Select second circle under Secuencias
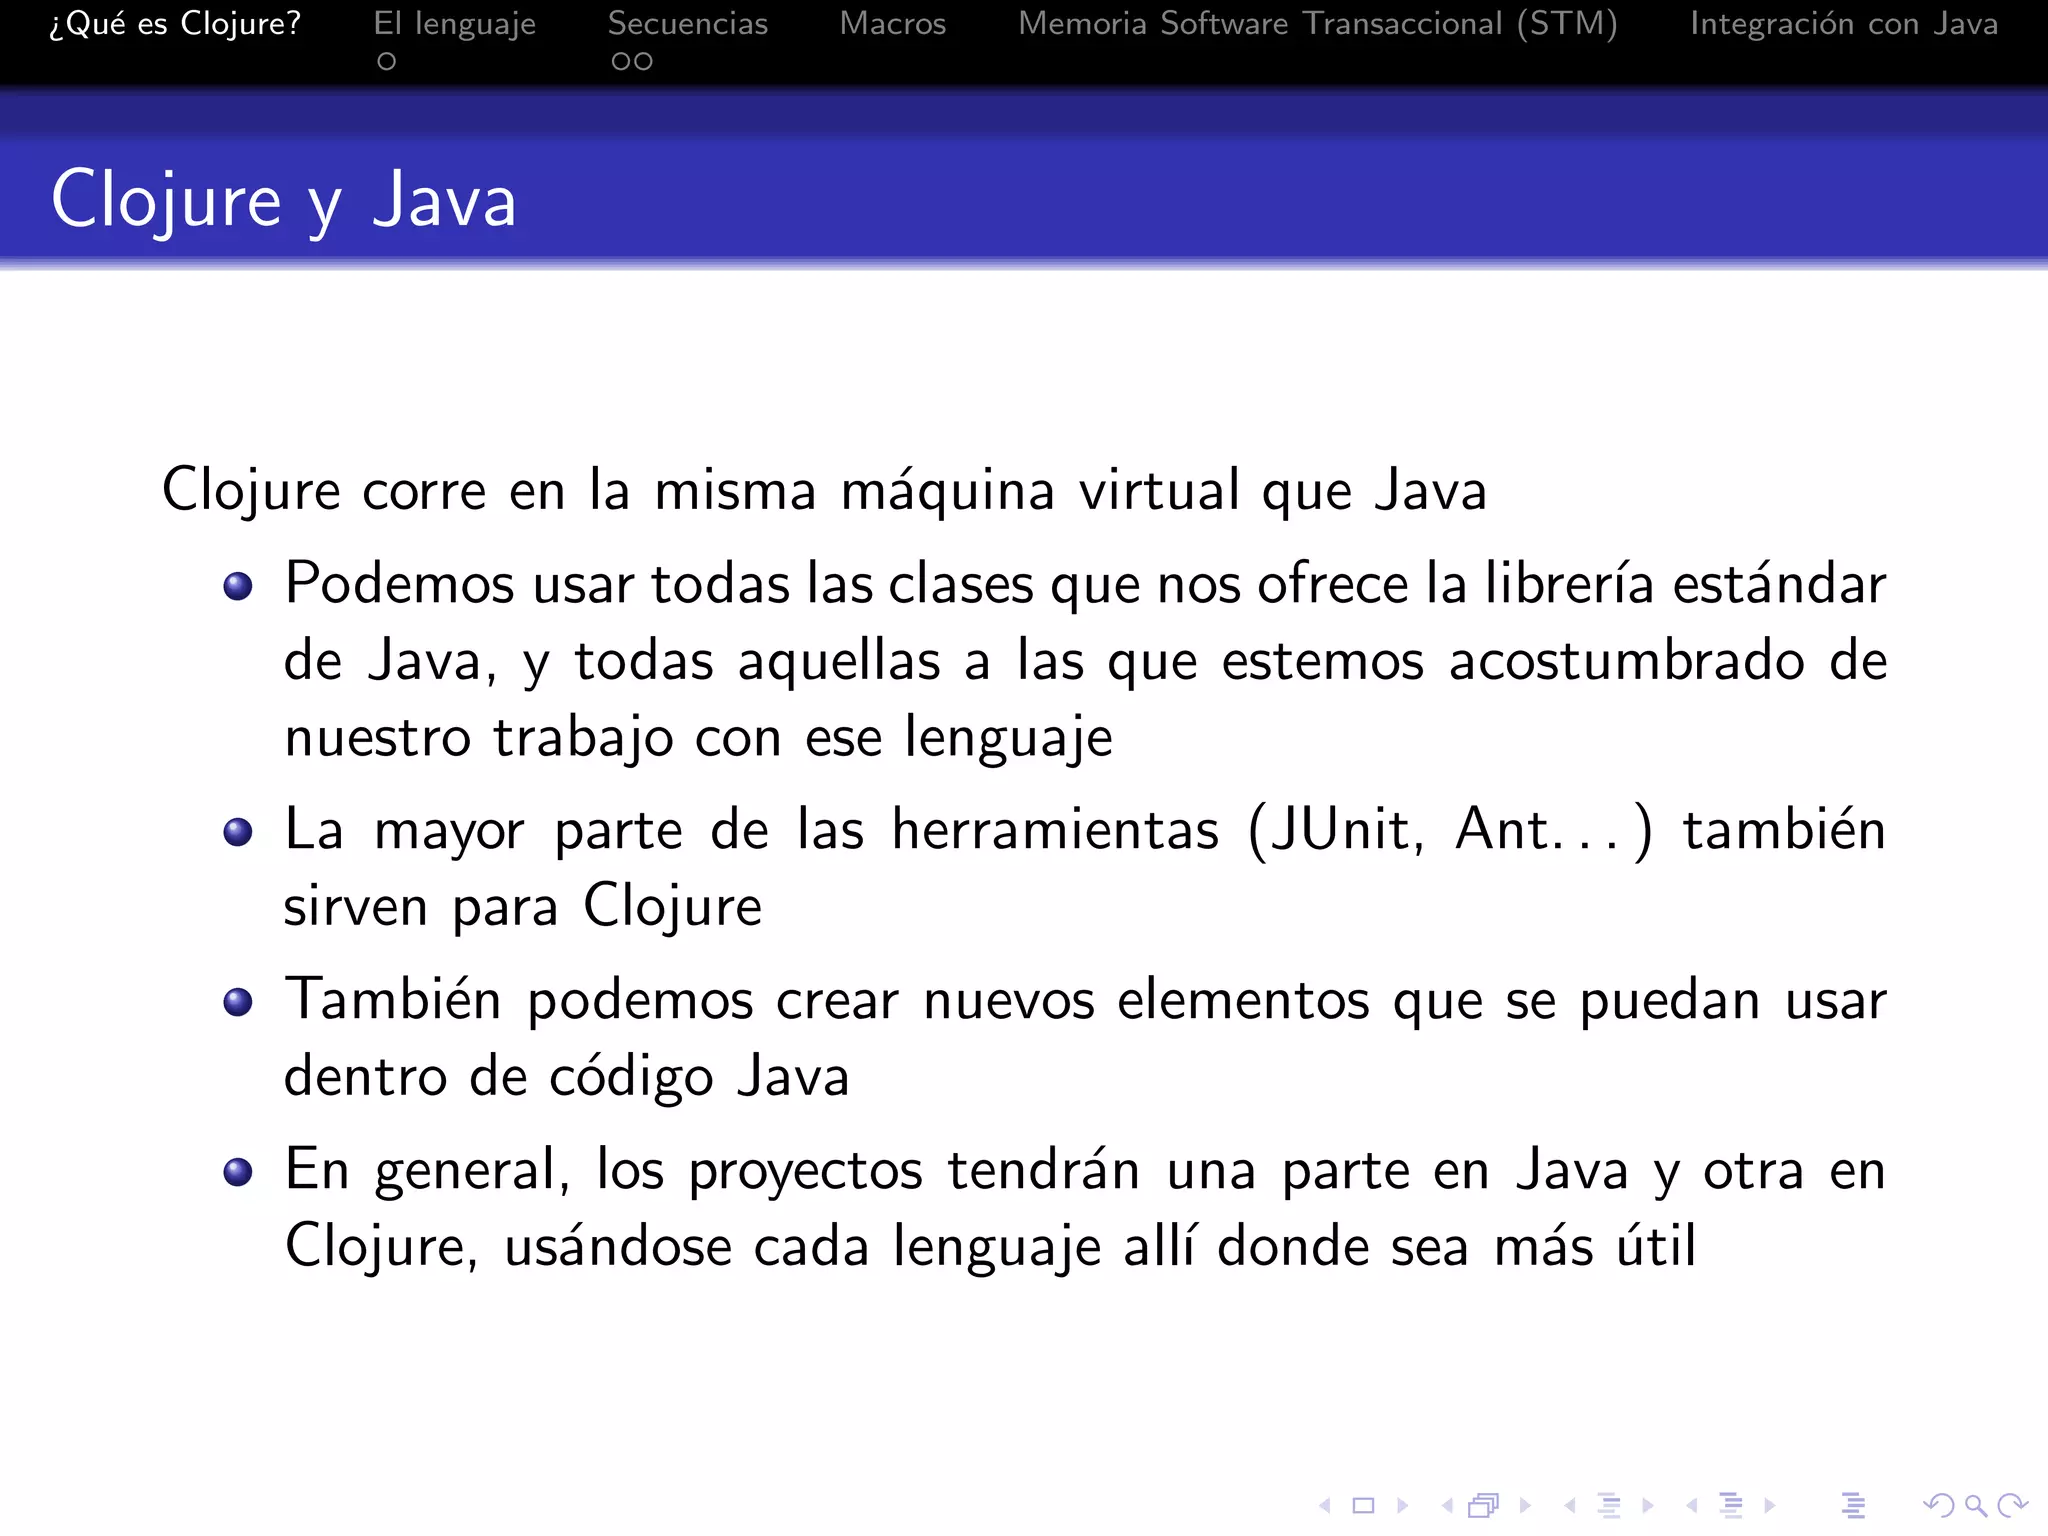Viewport: 2048px width, 1536px height. tap(643, 62)
